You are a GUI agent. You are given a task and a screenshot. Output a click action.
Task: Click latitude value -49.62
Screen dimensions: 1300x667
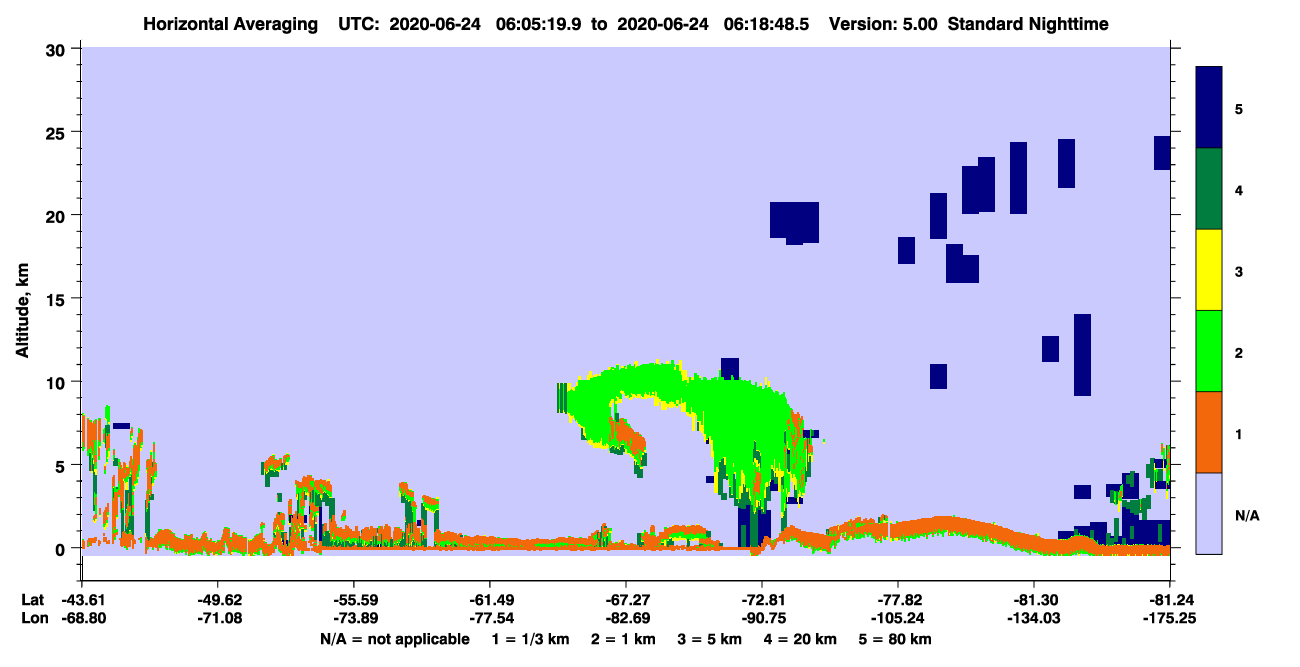tap(217, 600)
